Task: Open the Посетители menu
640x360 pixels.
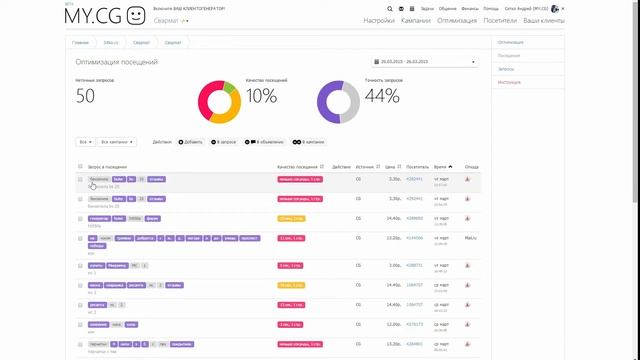Action: point(500,20)
